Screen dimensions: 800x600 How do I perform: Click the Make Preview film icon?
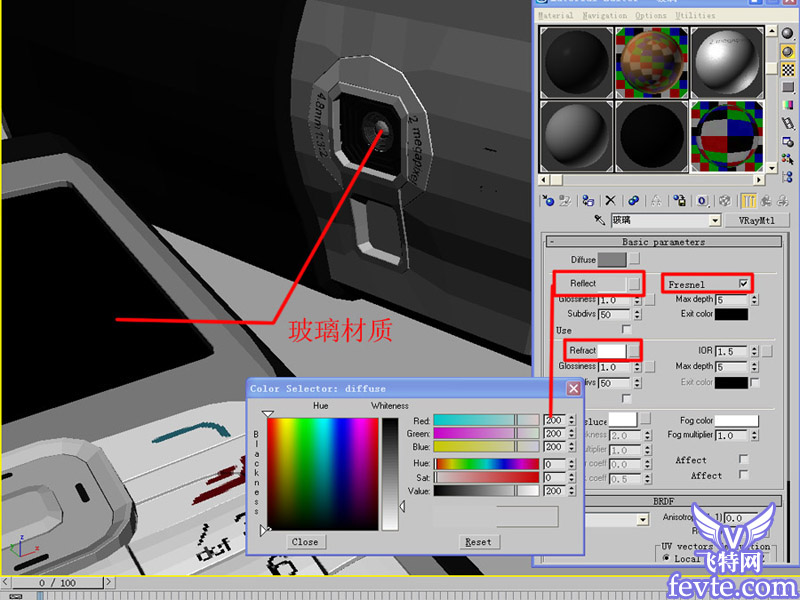point(788,123)
